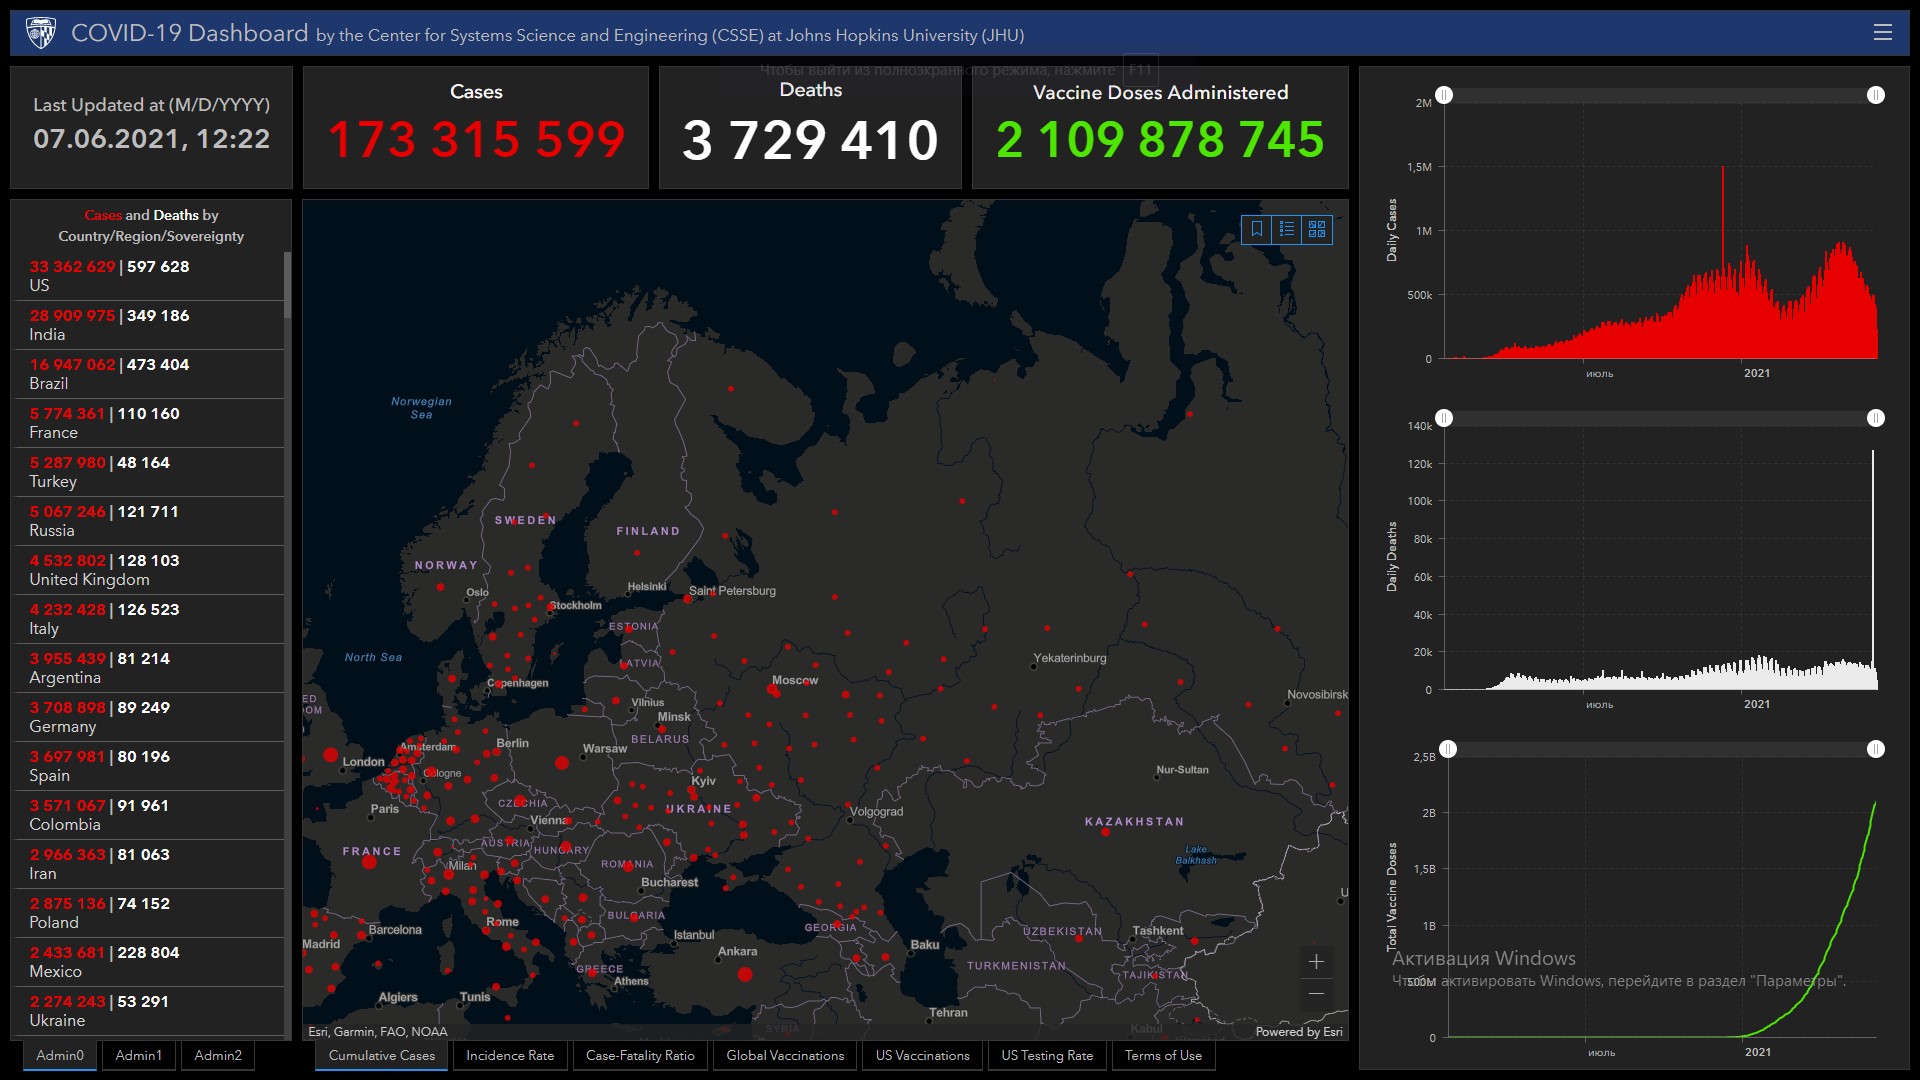Screen dimensions: 1920x1080
Task: Zoom in with the map plus button
Action: 1316,962
